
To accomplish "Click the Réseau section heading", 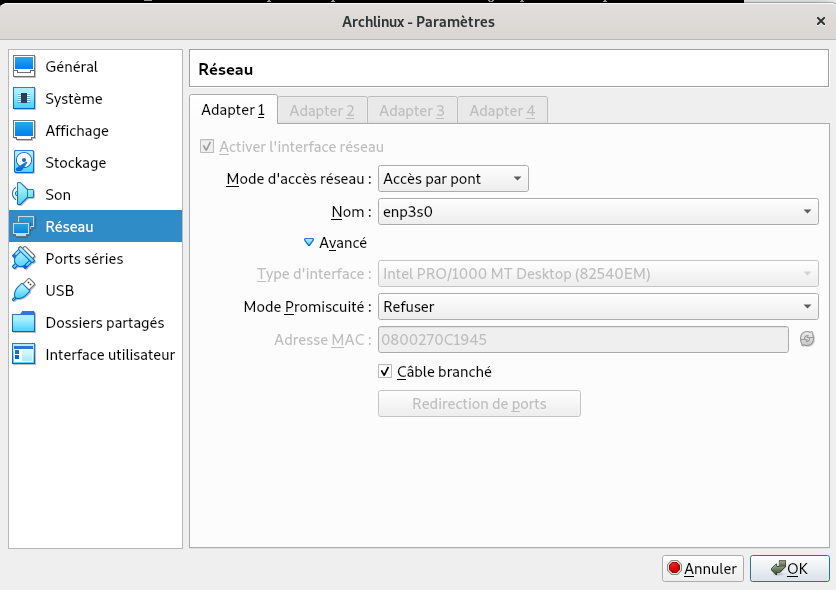I will [226, 69].
